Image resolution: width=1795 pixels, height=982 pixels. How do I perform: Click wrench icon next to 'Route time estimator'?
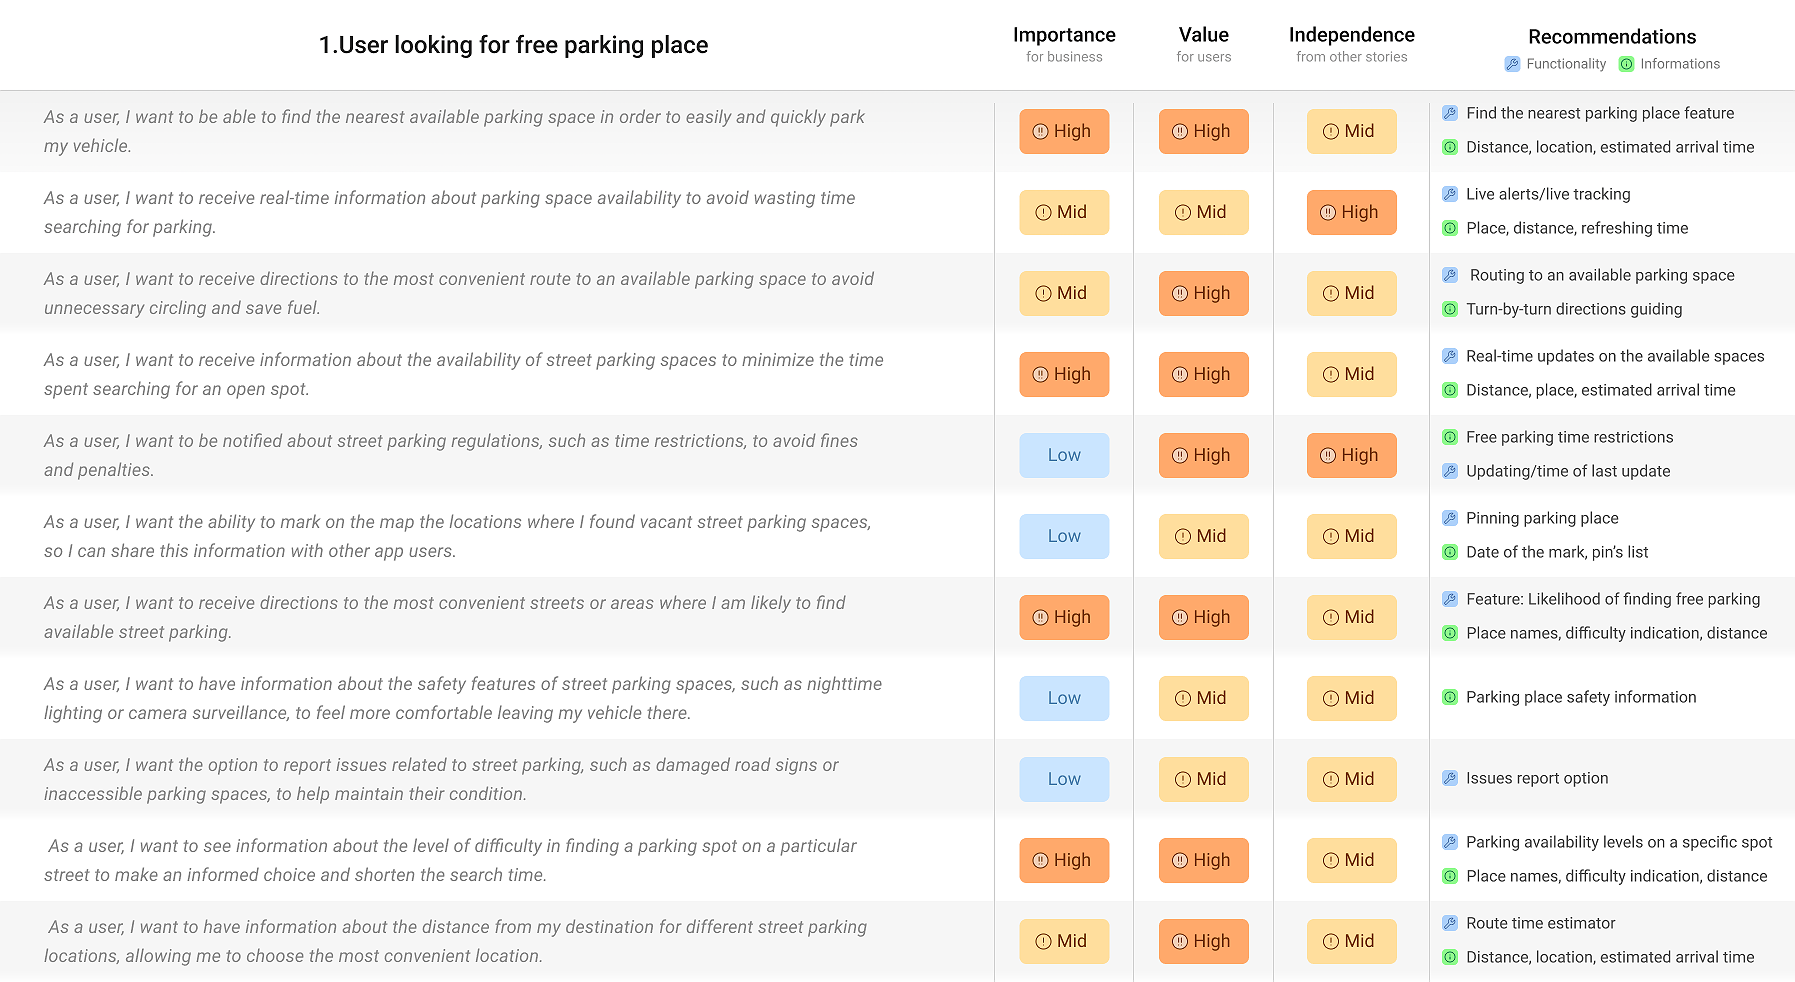pos(1450,923)
